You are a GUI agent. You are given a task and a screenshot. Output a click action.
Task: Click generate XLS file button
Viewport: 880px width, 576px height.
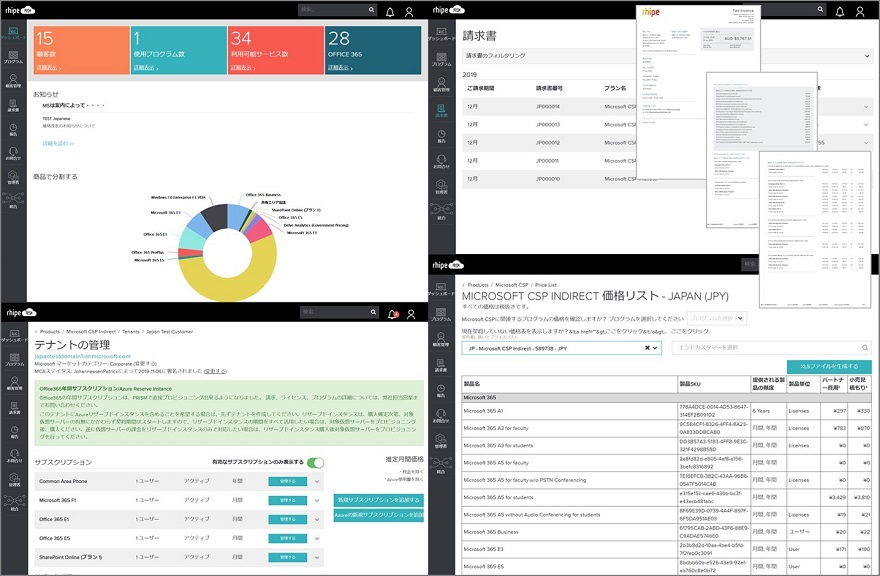pyautogui.click(x=829, y=367)
